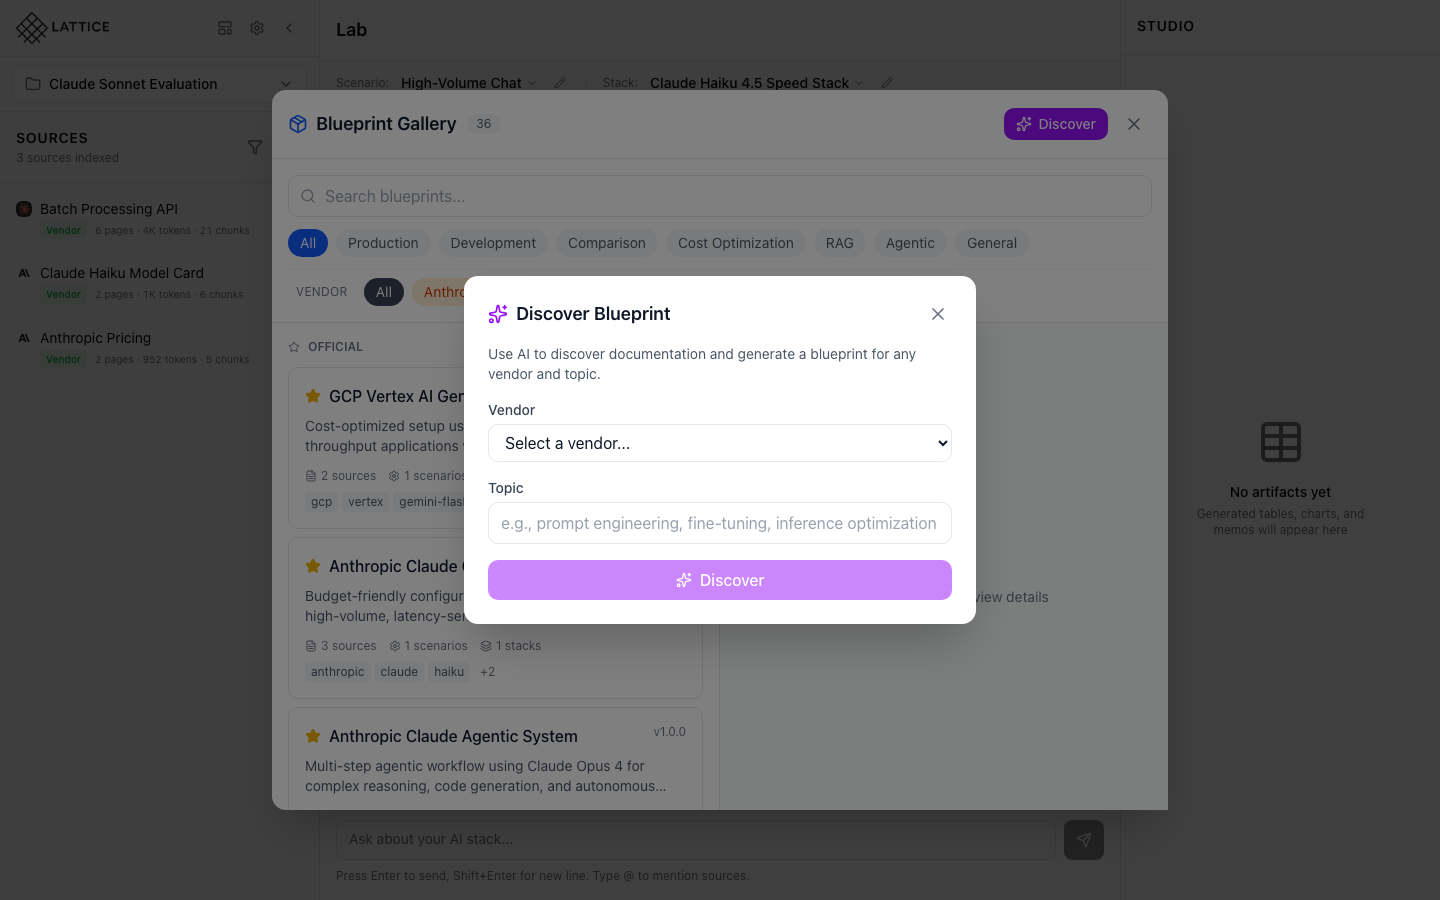Close the Discover Blueprint dialog

coord(937,314)
